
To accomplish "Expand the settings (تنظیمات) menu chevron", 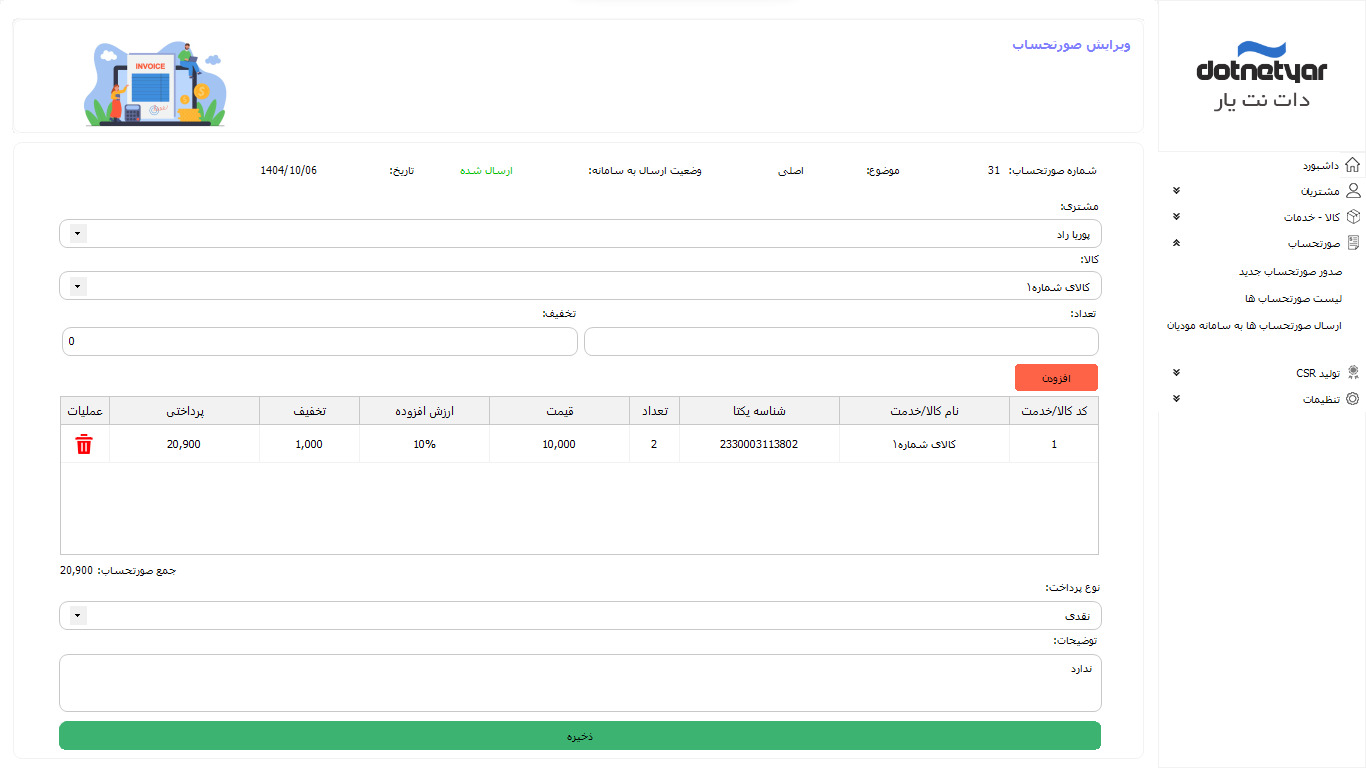I will (1176, 399).
